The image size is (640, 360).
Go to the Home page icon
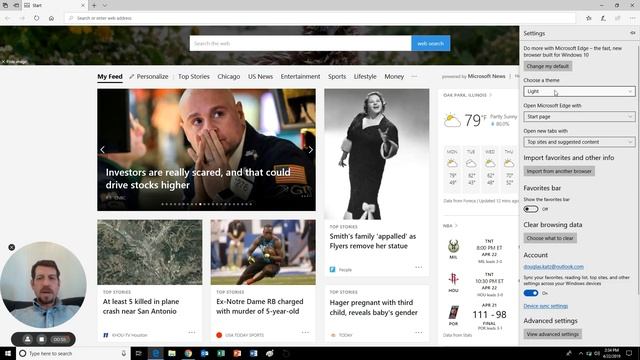click(51, 18)
